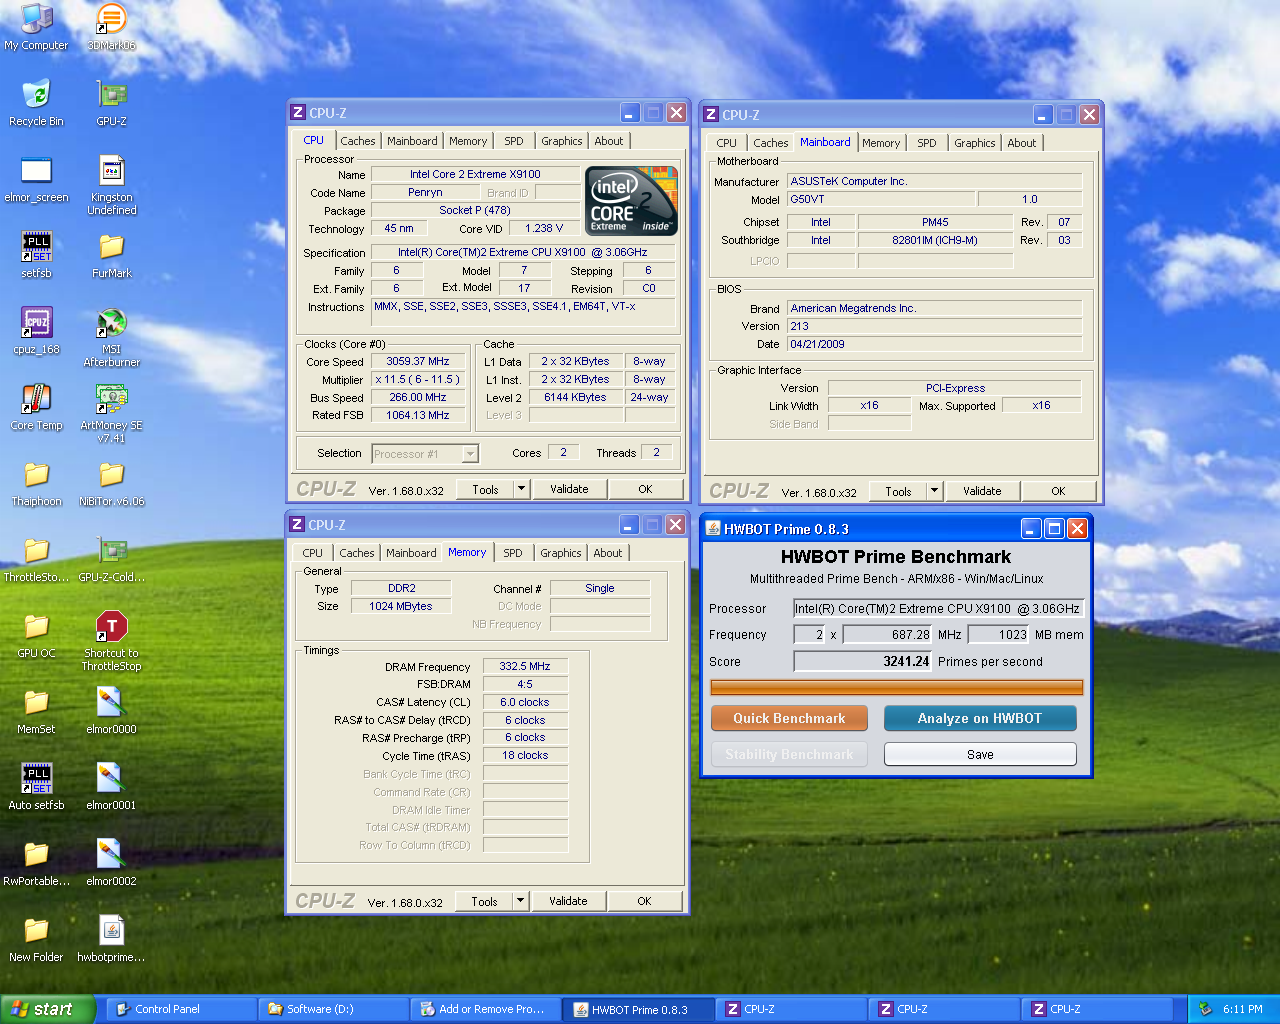
Task: Launch the setfsb desktop shortcut
Action: click(x=36, y=255)
